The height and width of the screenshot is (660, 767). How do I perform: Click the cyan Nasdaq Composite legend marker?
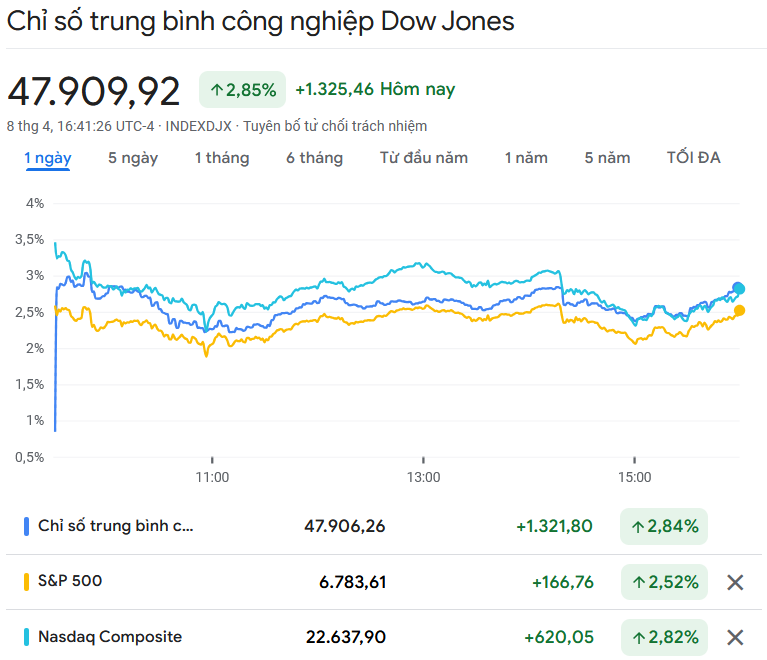(x=26, y=637)
